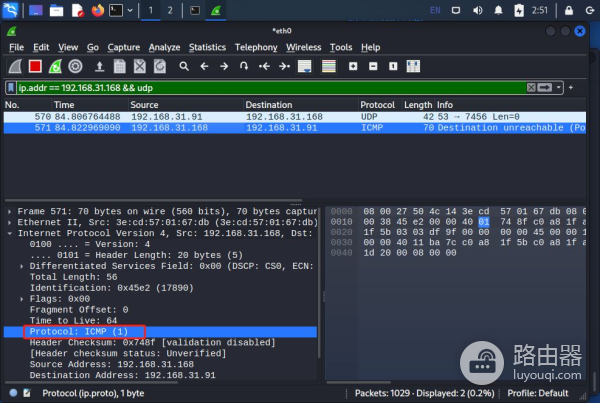Restart the current capture
This screenshot has height=403, width=600.
point(55,66)
